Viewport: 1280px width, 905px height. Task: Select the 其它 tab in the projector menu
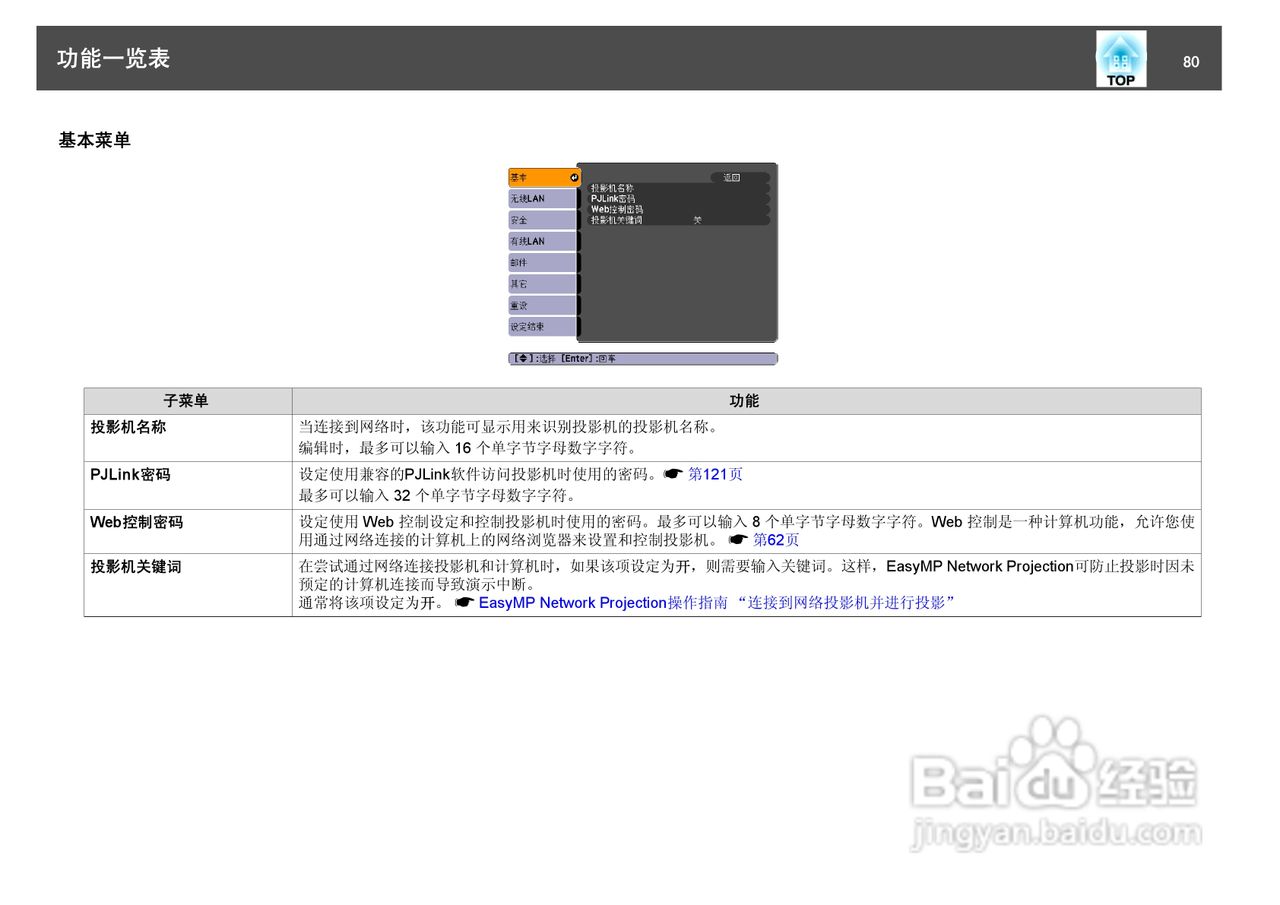542,284
